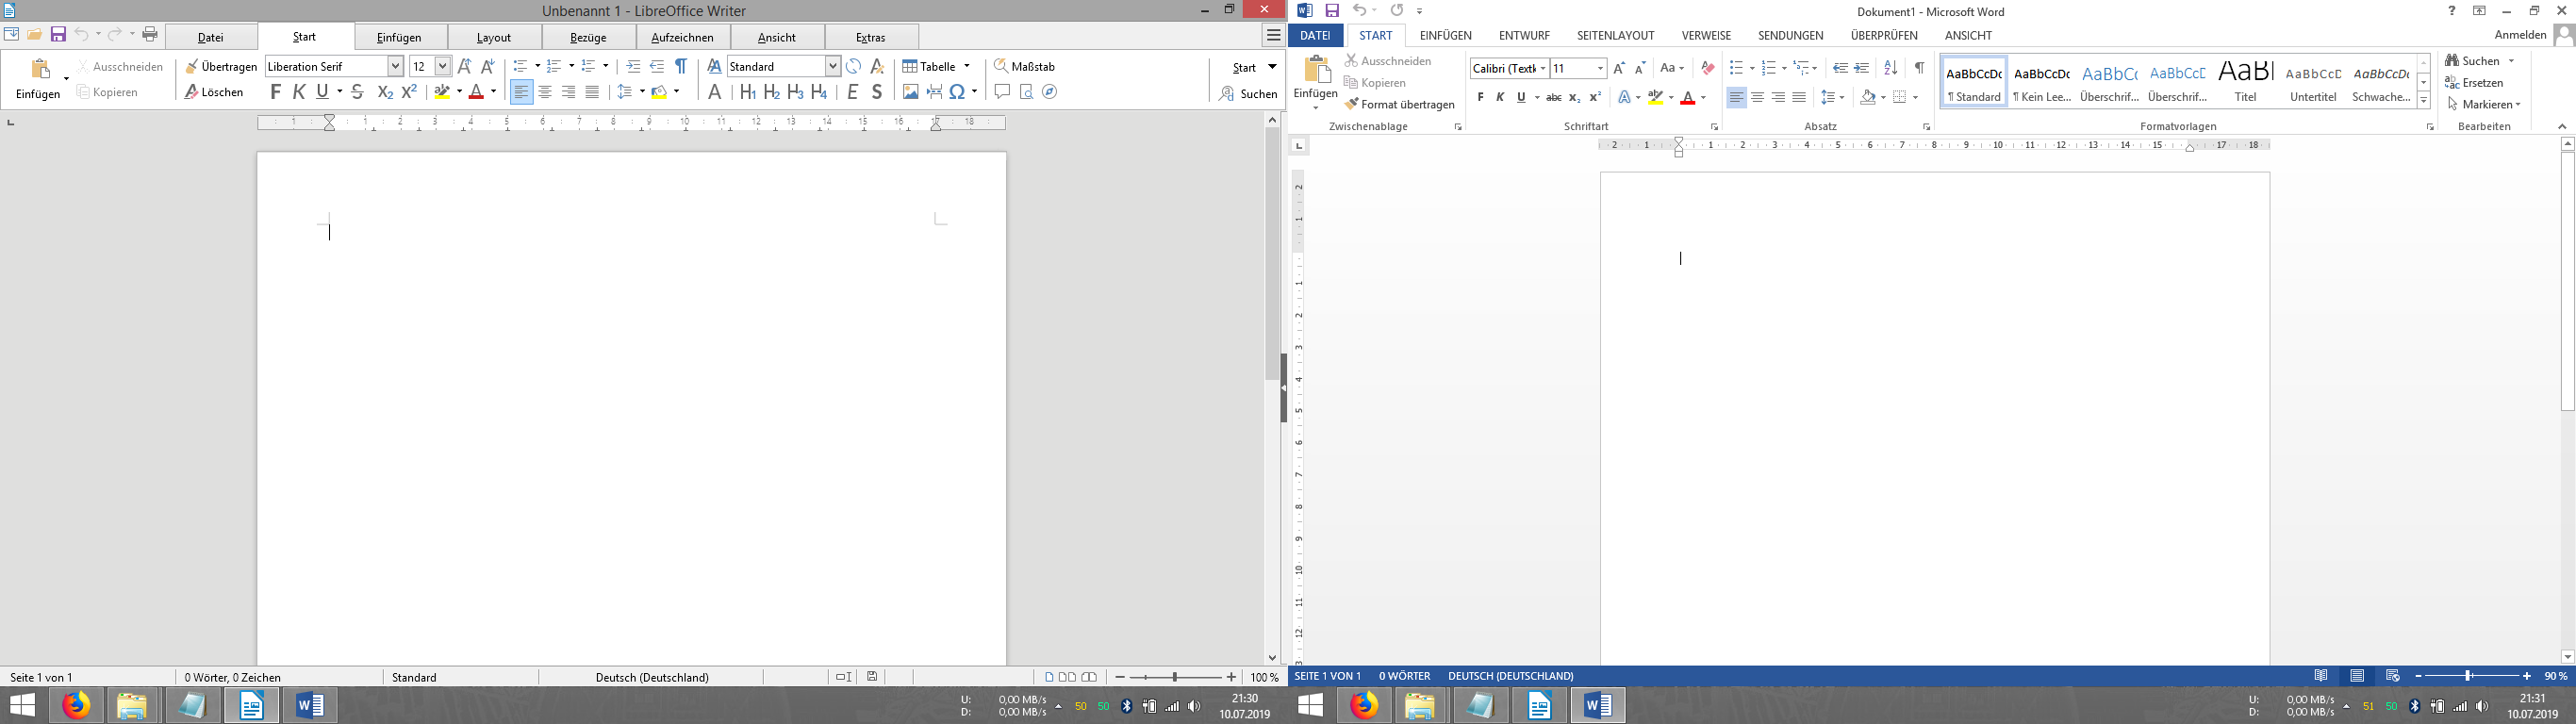
Task: Switch to Web Layout in Word status bar
Action: click(2392, 676)
